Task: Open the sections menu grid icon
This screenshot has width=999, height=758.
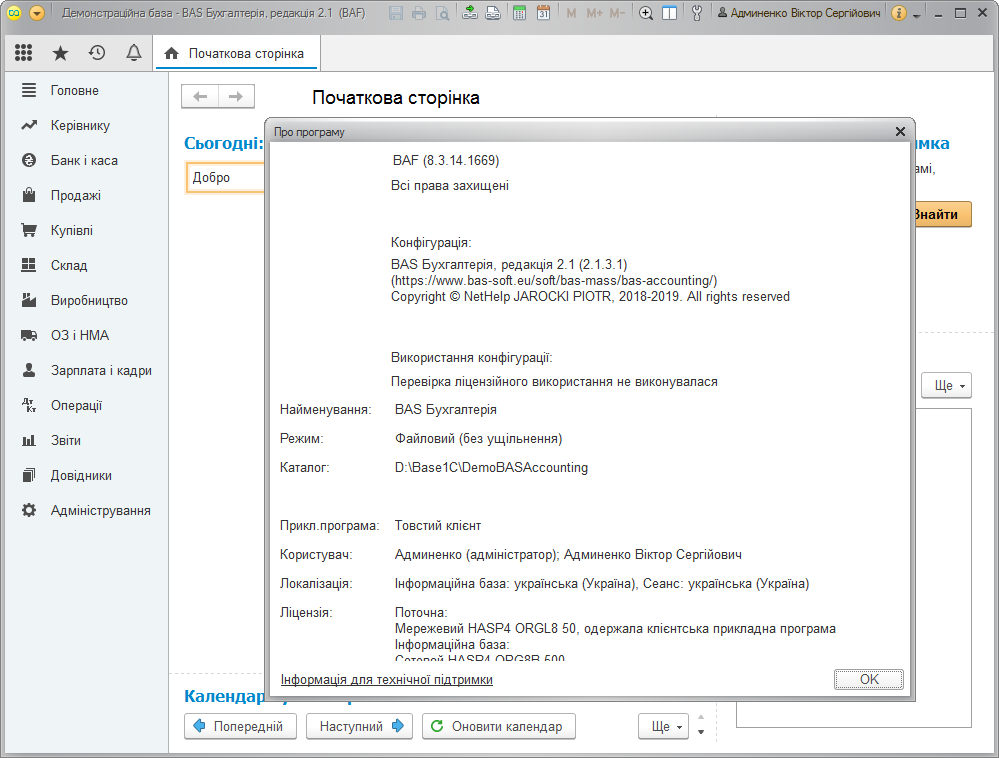Action: [24, 53]
